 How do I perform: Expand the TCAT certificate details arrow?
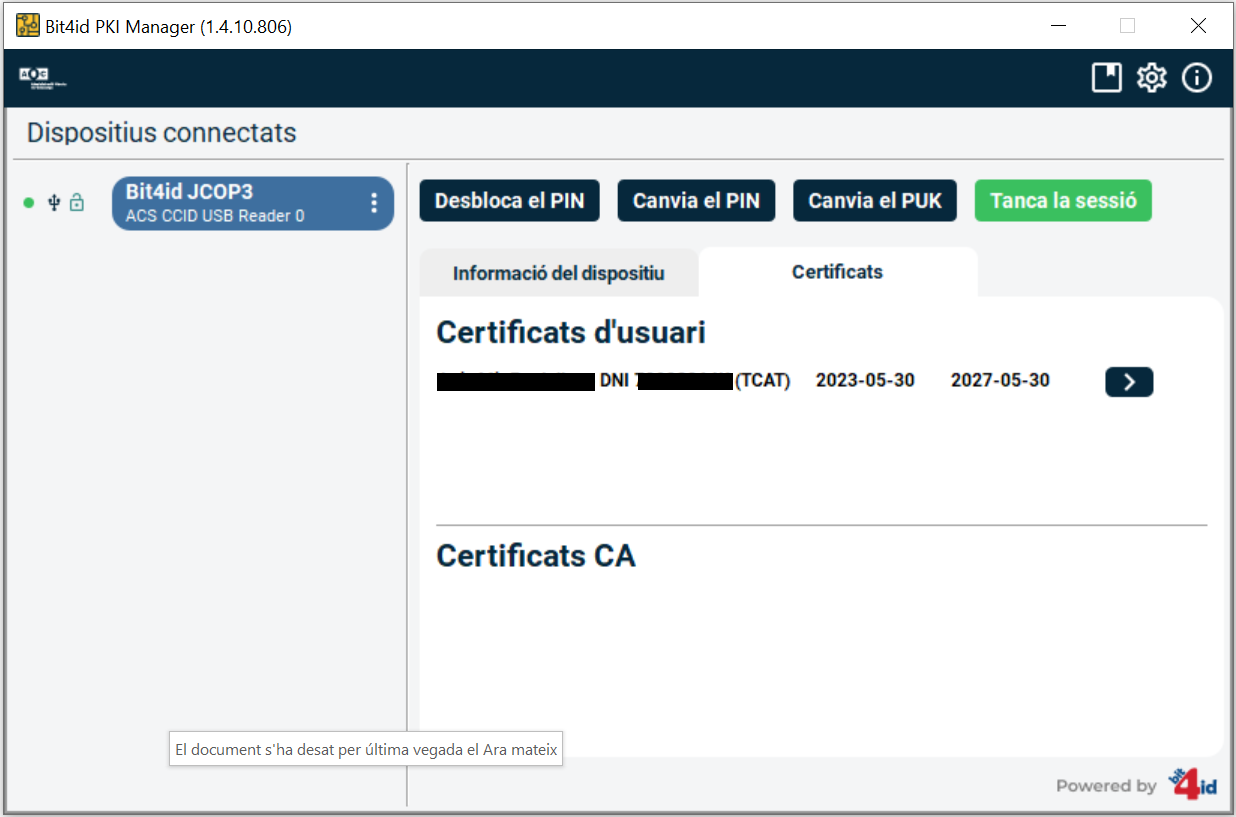(1129, 382)
